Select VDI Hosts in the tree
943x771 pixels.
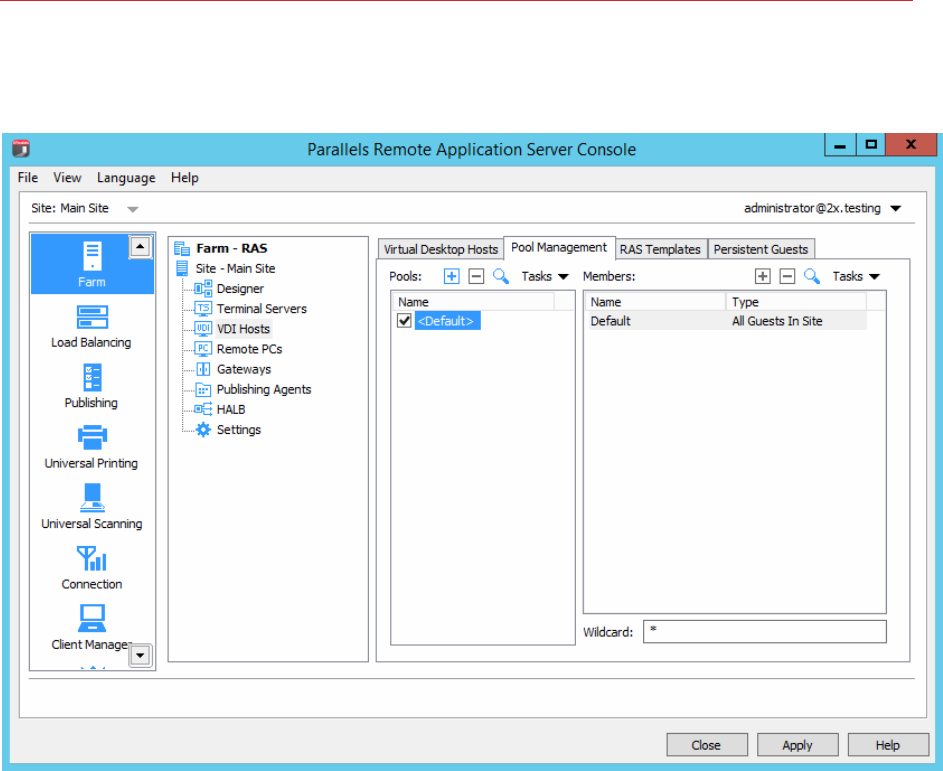pyautogui.click(x=244, y=329)
